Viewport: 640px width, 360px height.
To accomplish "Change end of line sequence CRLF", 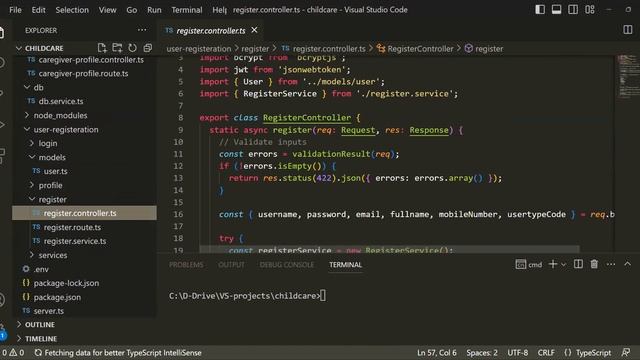I will pos(546,353).
